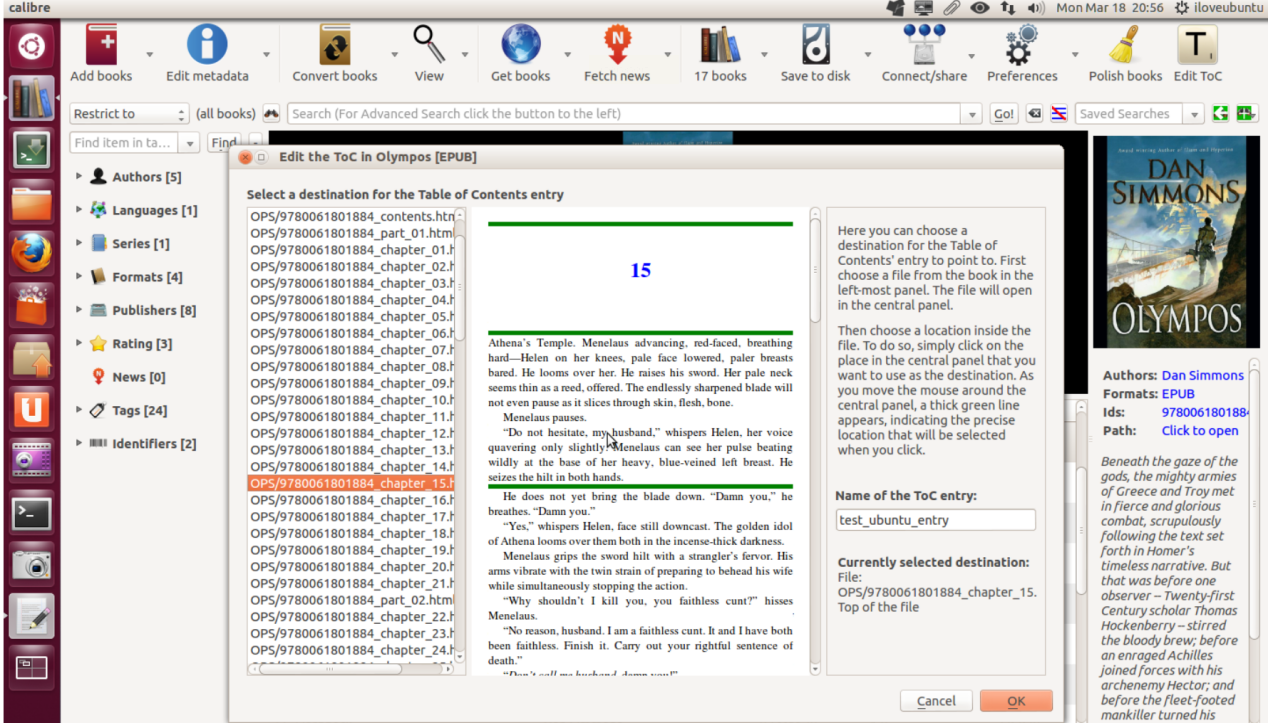Click the Fetch news icon
Image resolution: width=1268 pixels, height=723 pixels.
[x=617, y=46]
